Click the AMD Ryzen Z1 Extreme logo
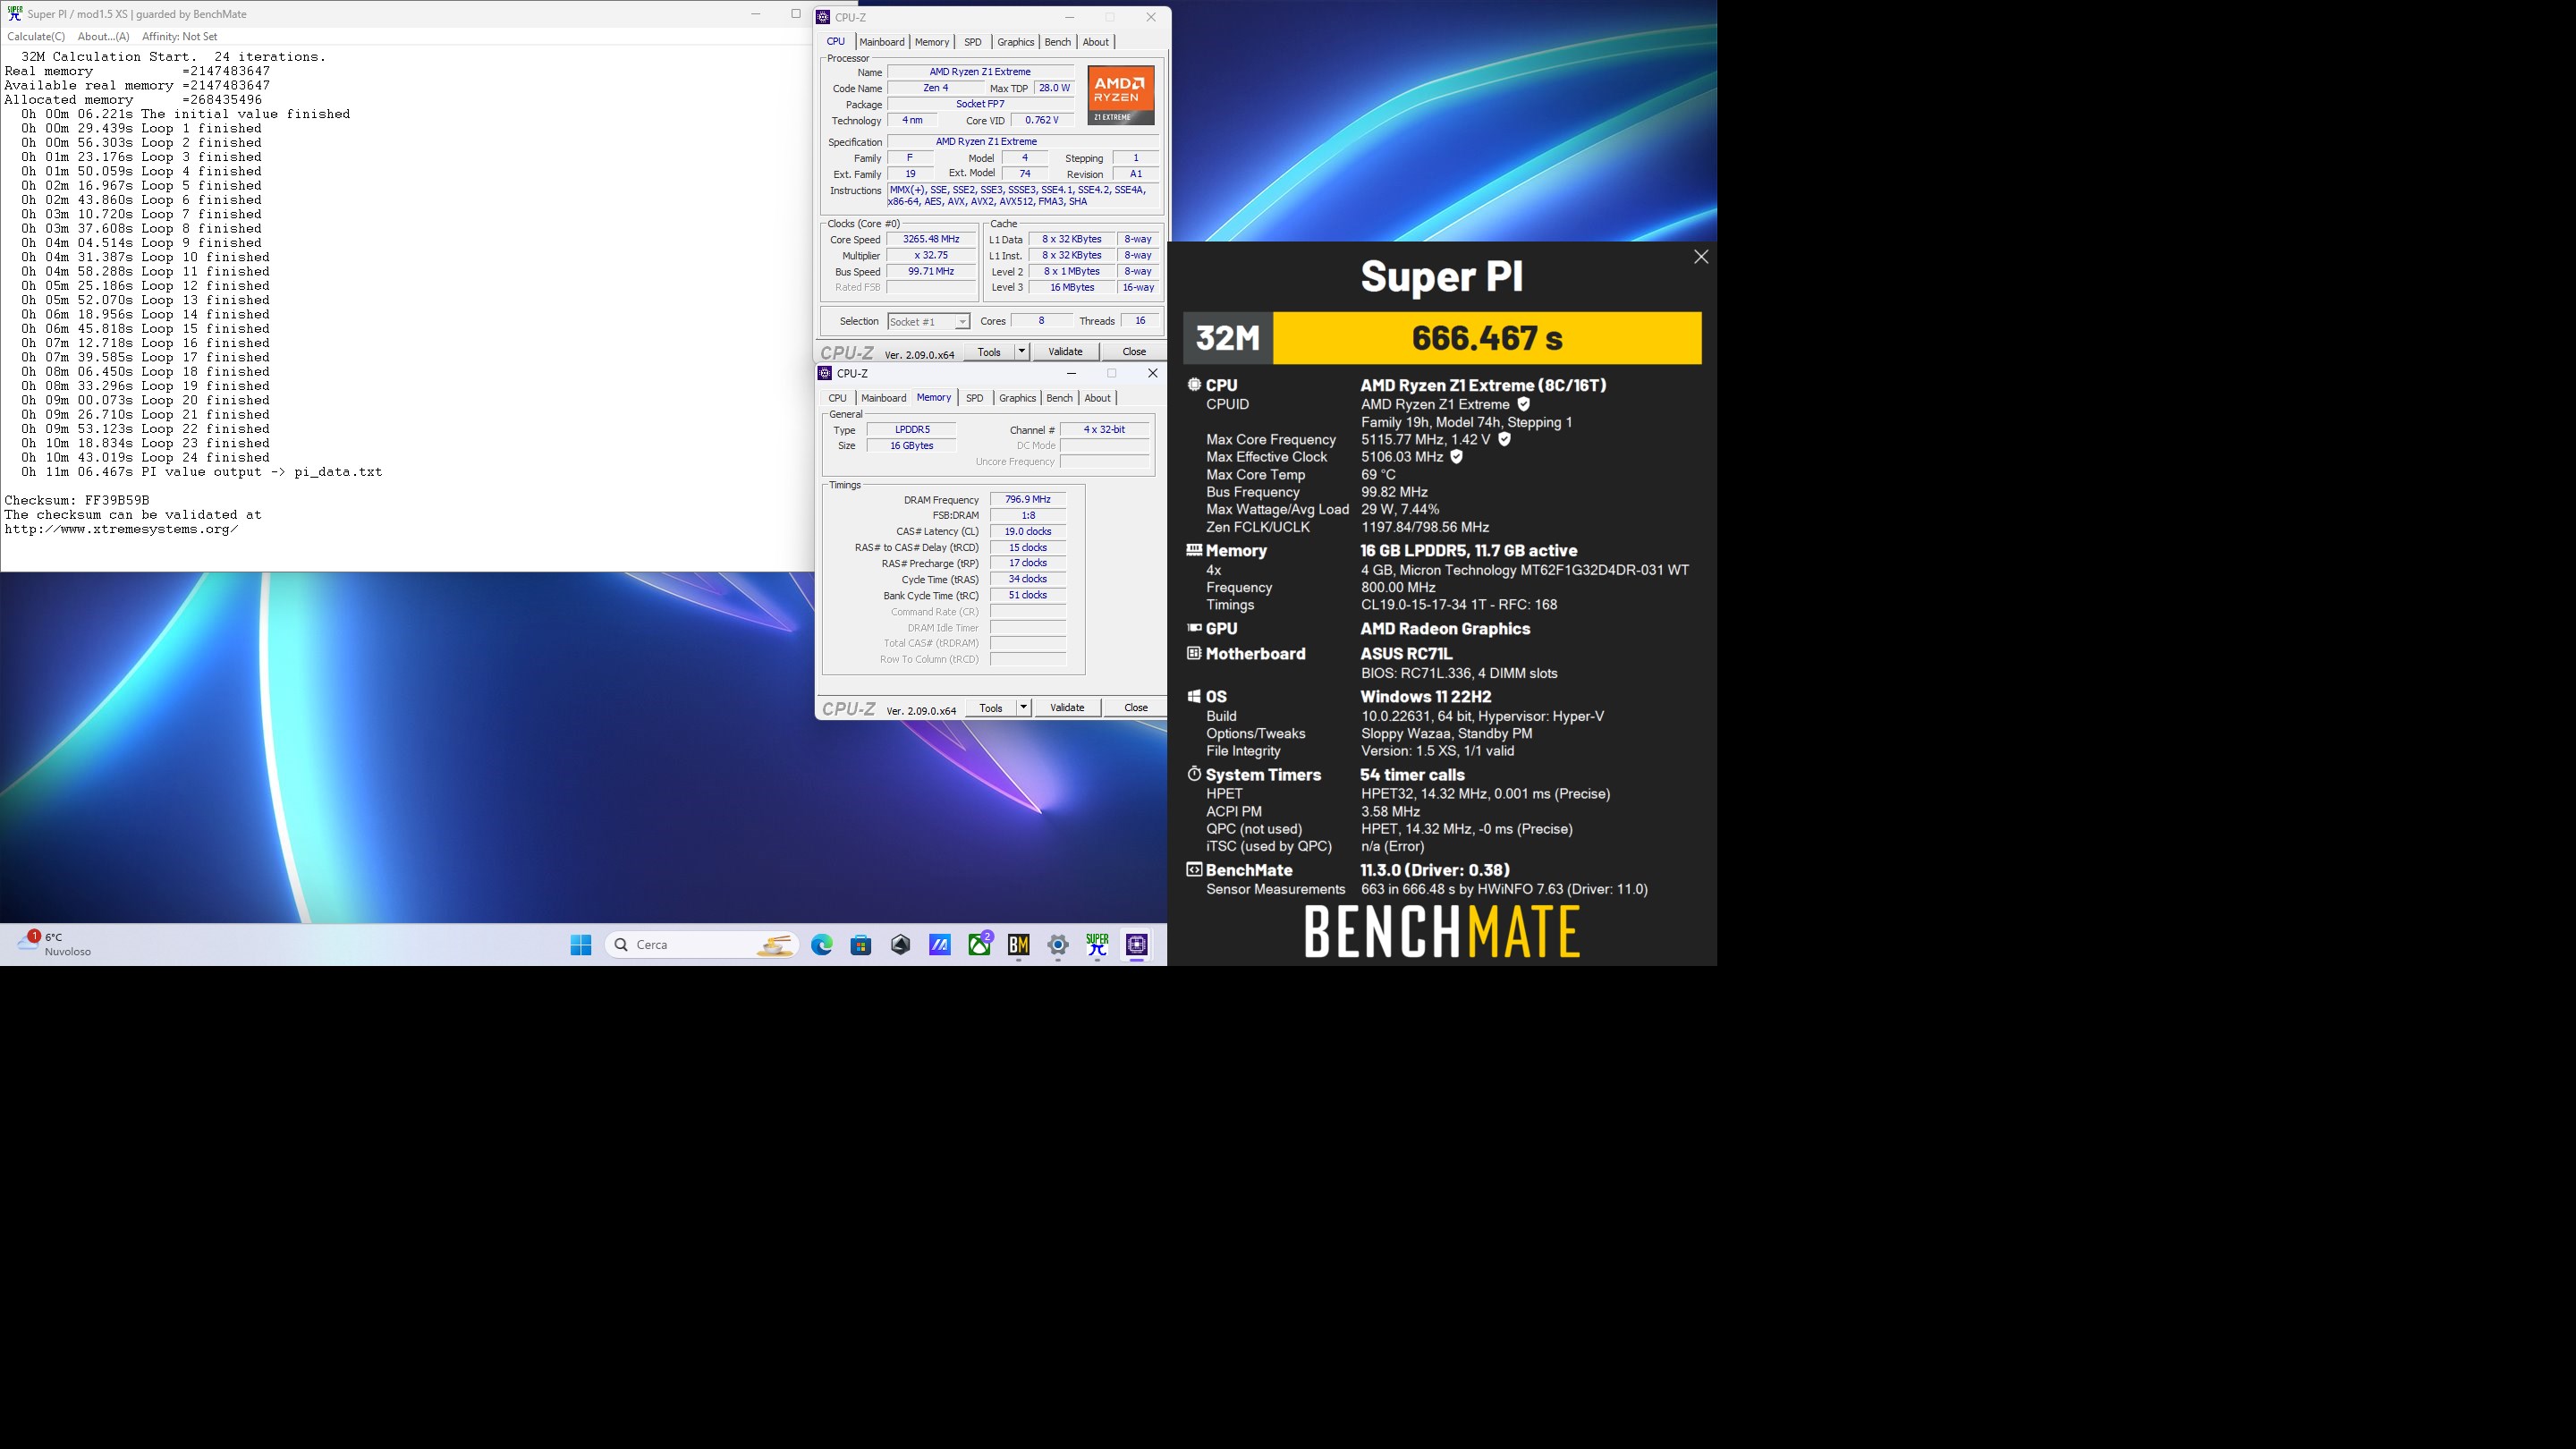Screen dimensions: 2576x1449 (1121, 95)
